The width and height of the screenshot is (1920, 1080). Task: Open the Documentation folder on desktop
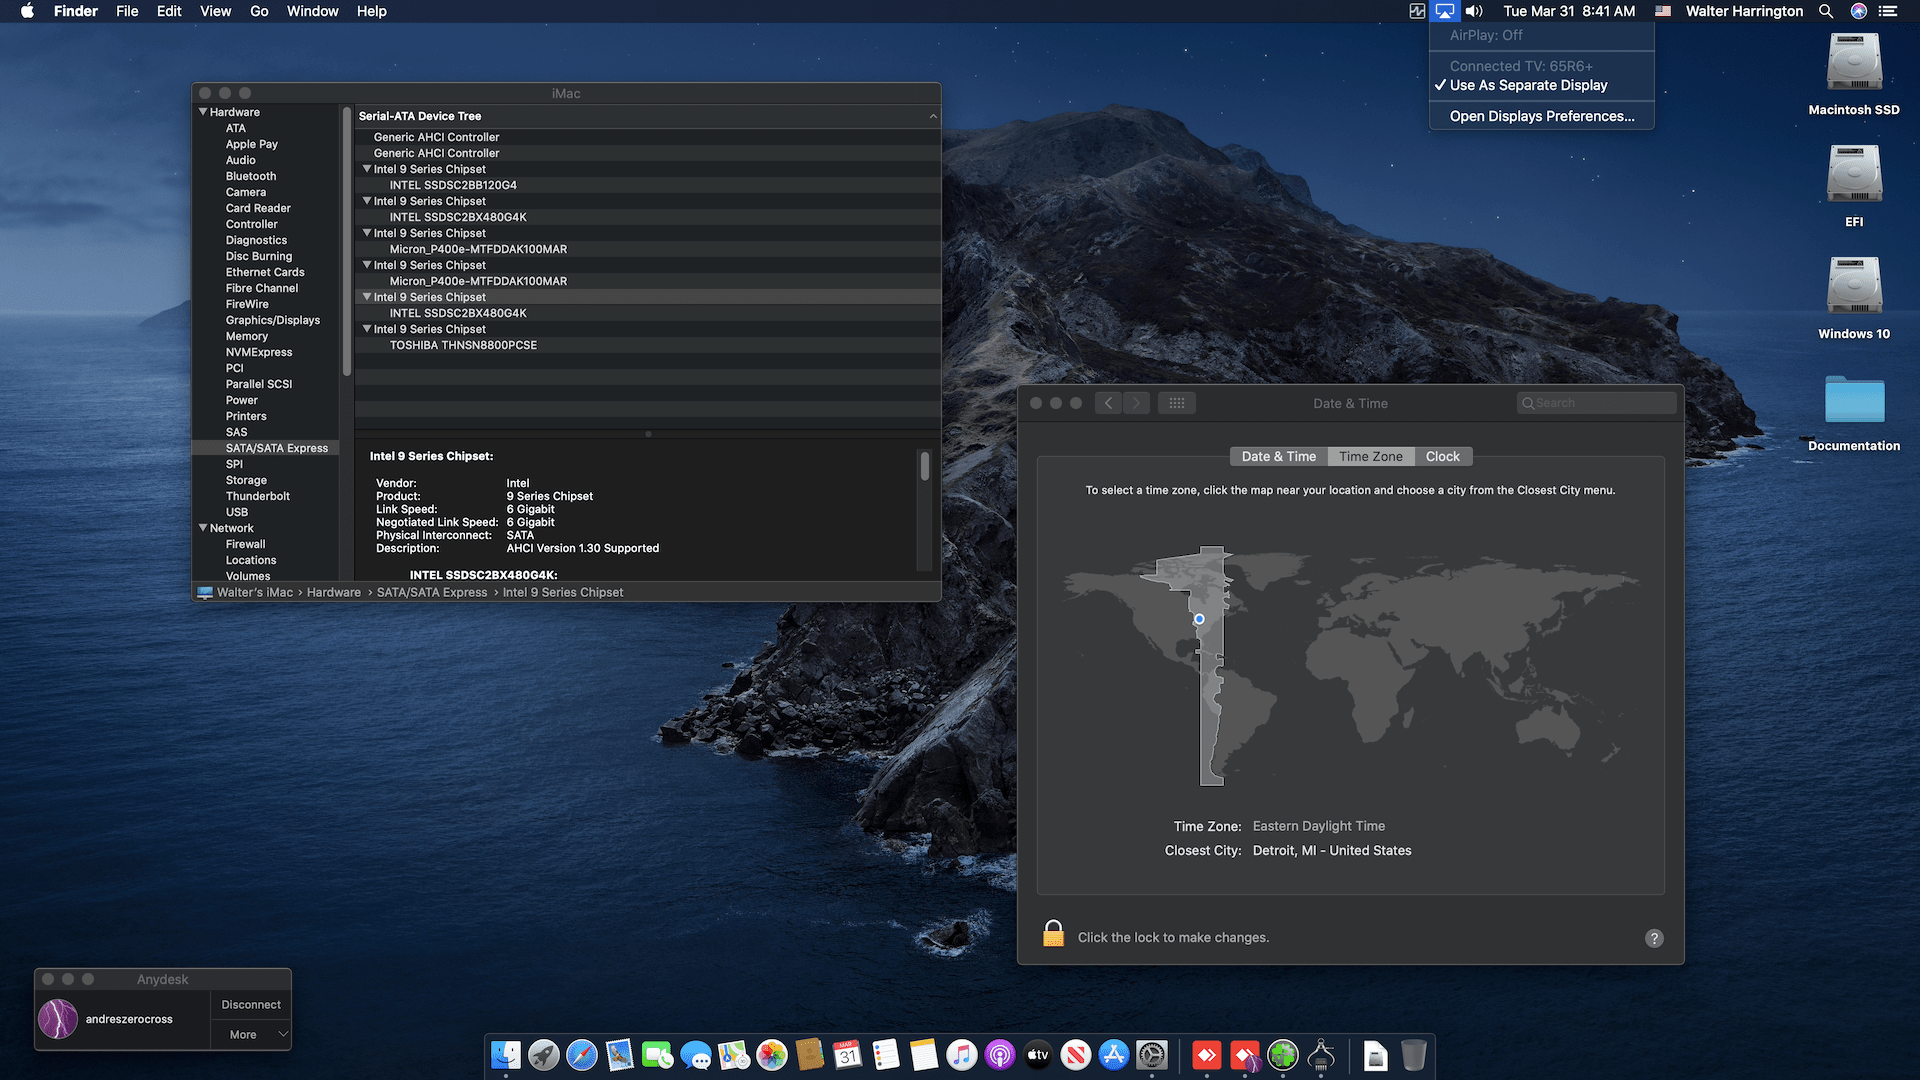(x=1854, y=401)
